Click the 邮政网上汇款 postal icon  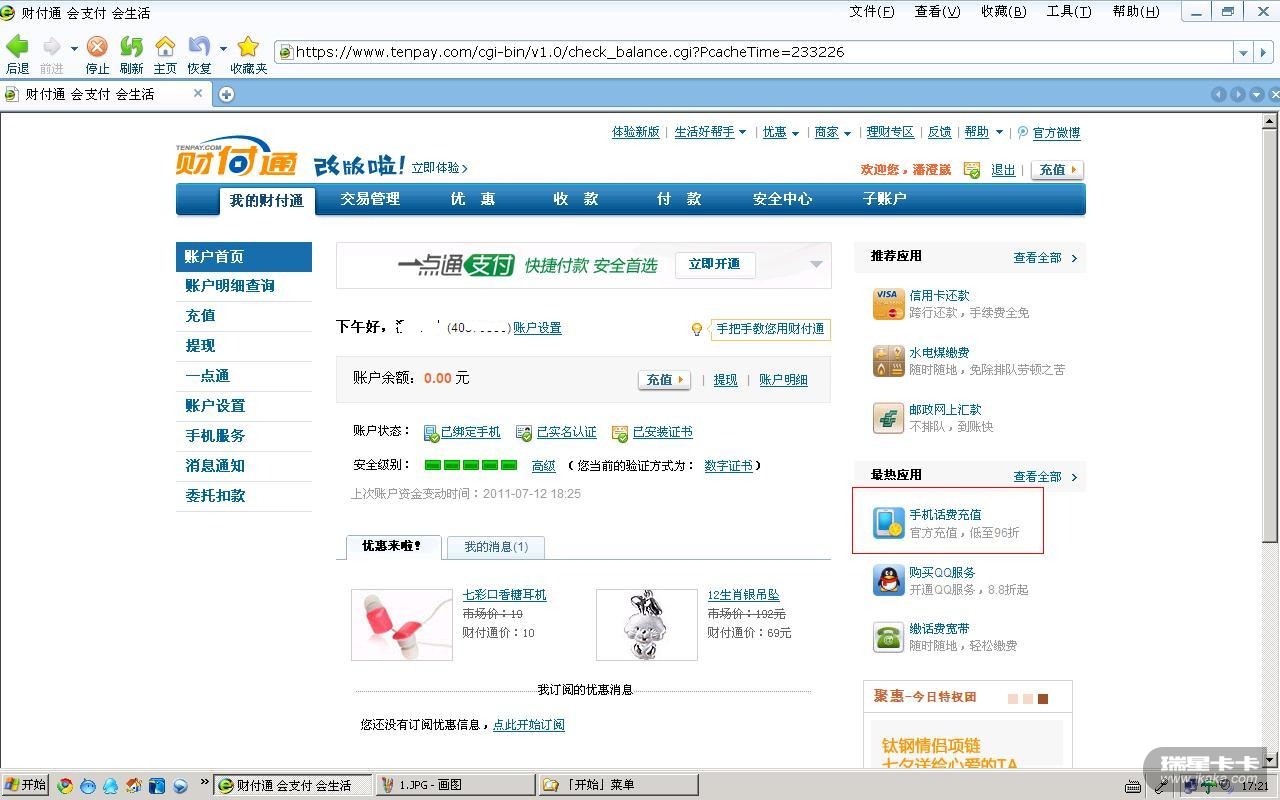888,418
